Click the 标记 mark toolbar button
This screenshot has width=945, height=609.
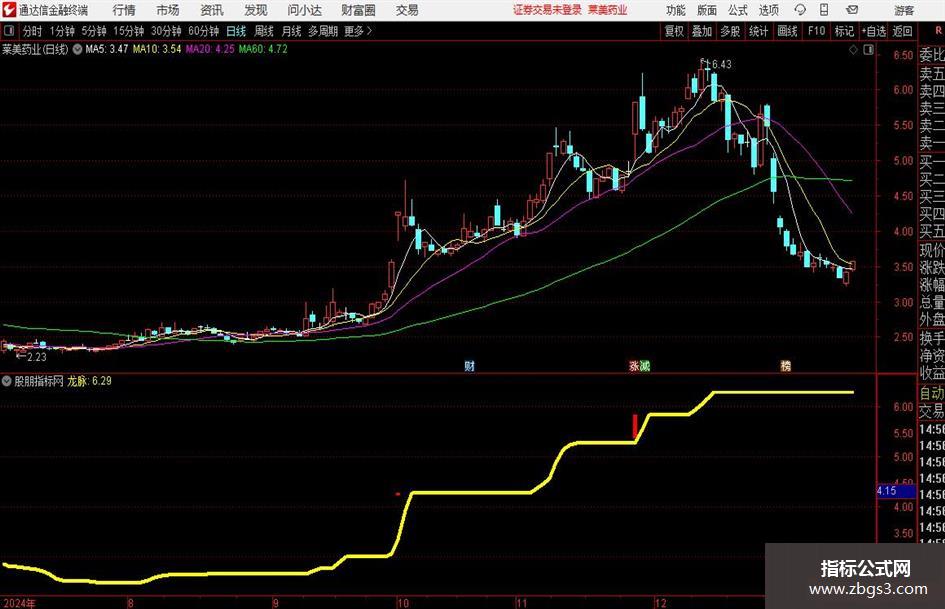(844, 31)
